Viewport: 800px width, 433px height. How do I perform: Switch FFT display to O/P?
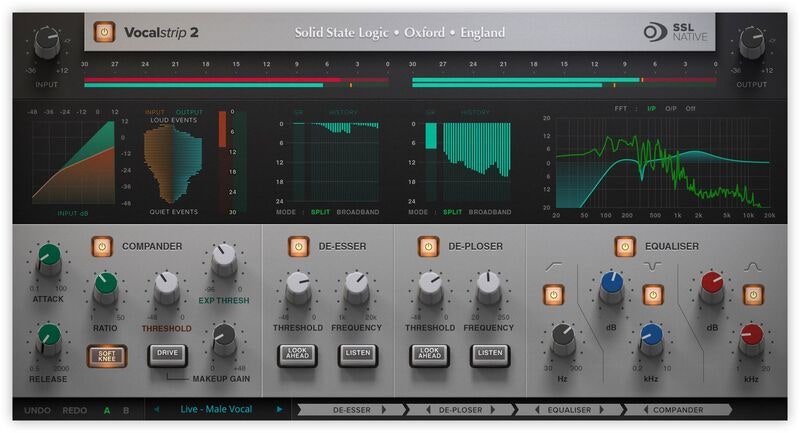[x=669, y=108]
